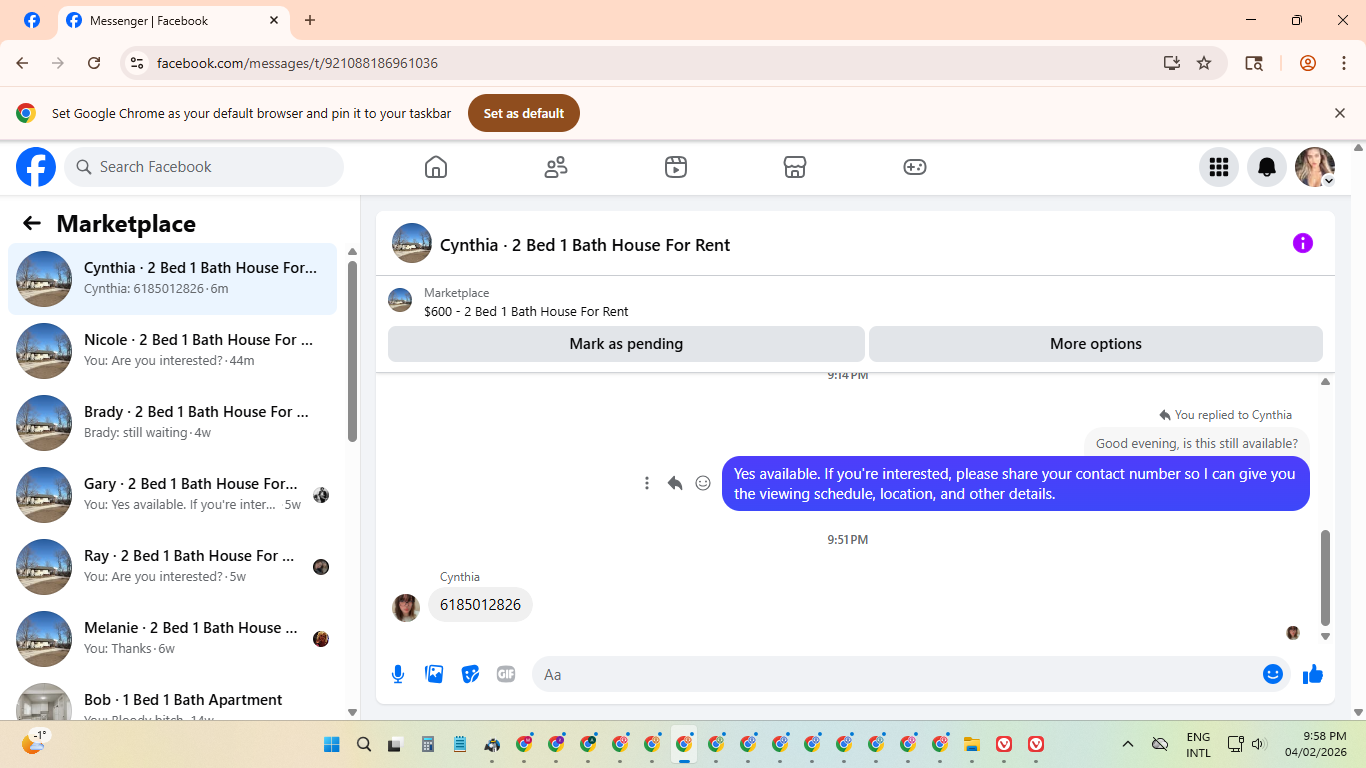Attach a photo file icon
1366x768 pixels.
(x=434, y=674)
